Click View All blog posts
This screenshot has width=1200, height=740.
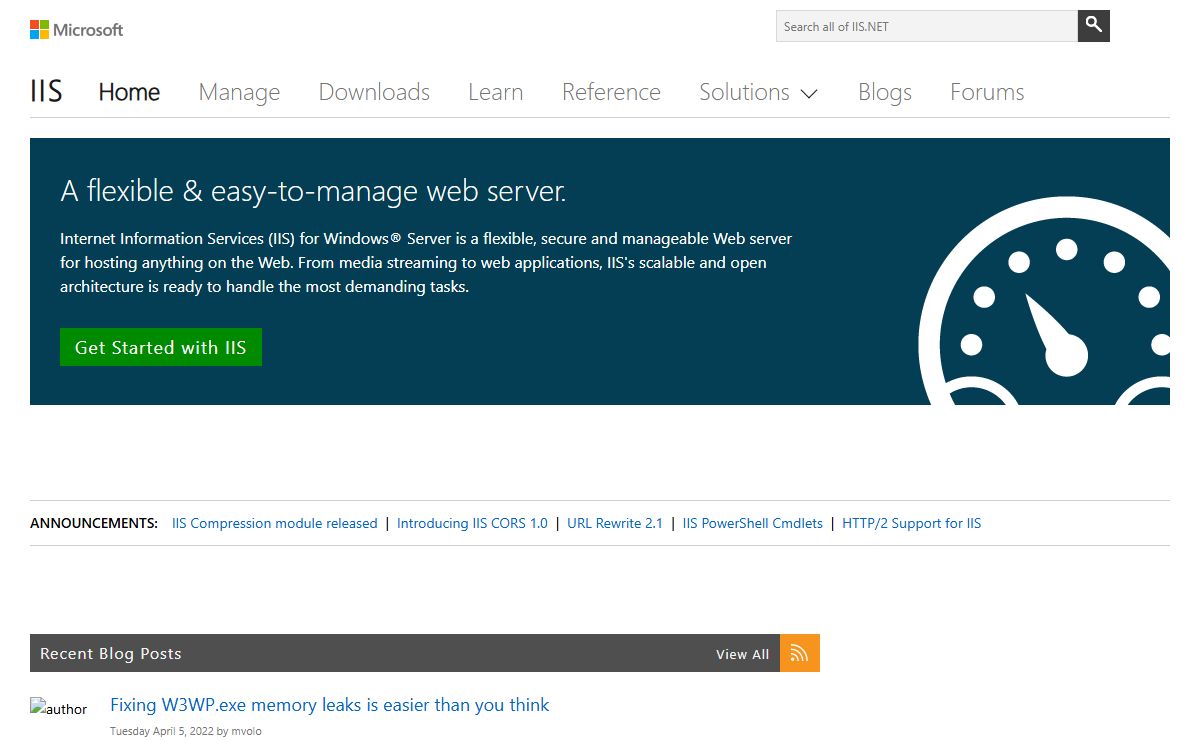[743, 654]
